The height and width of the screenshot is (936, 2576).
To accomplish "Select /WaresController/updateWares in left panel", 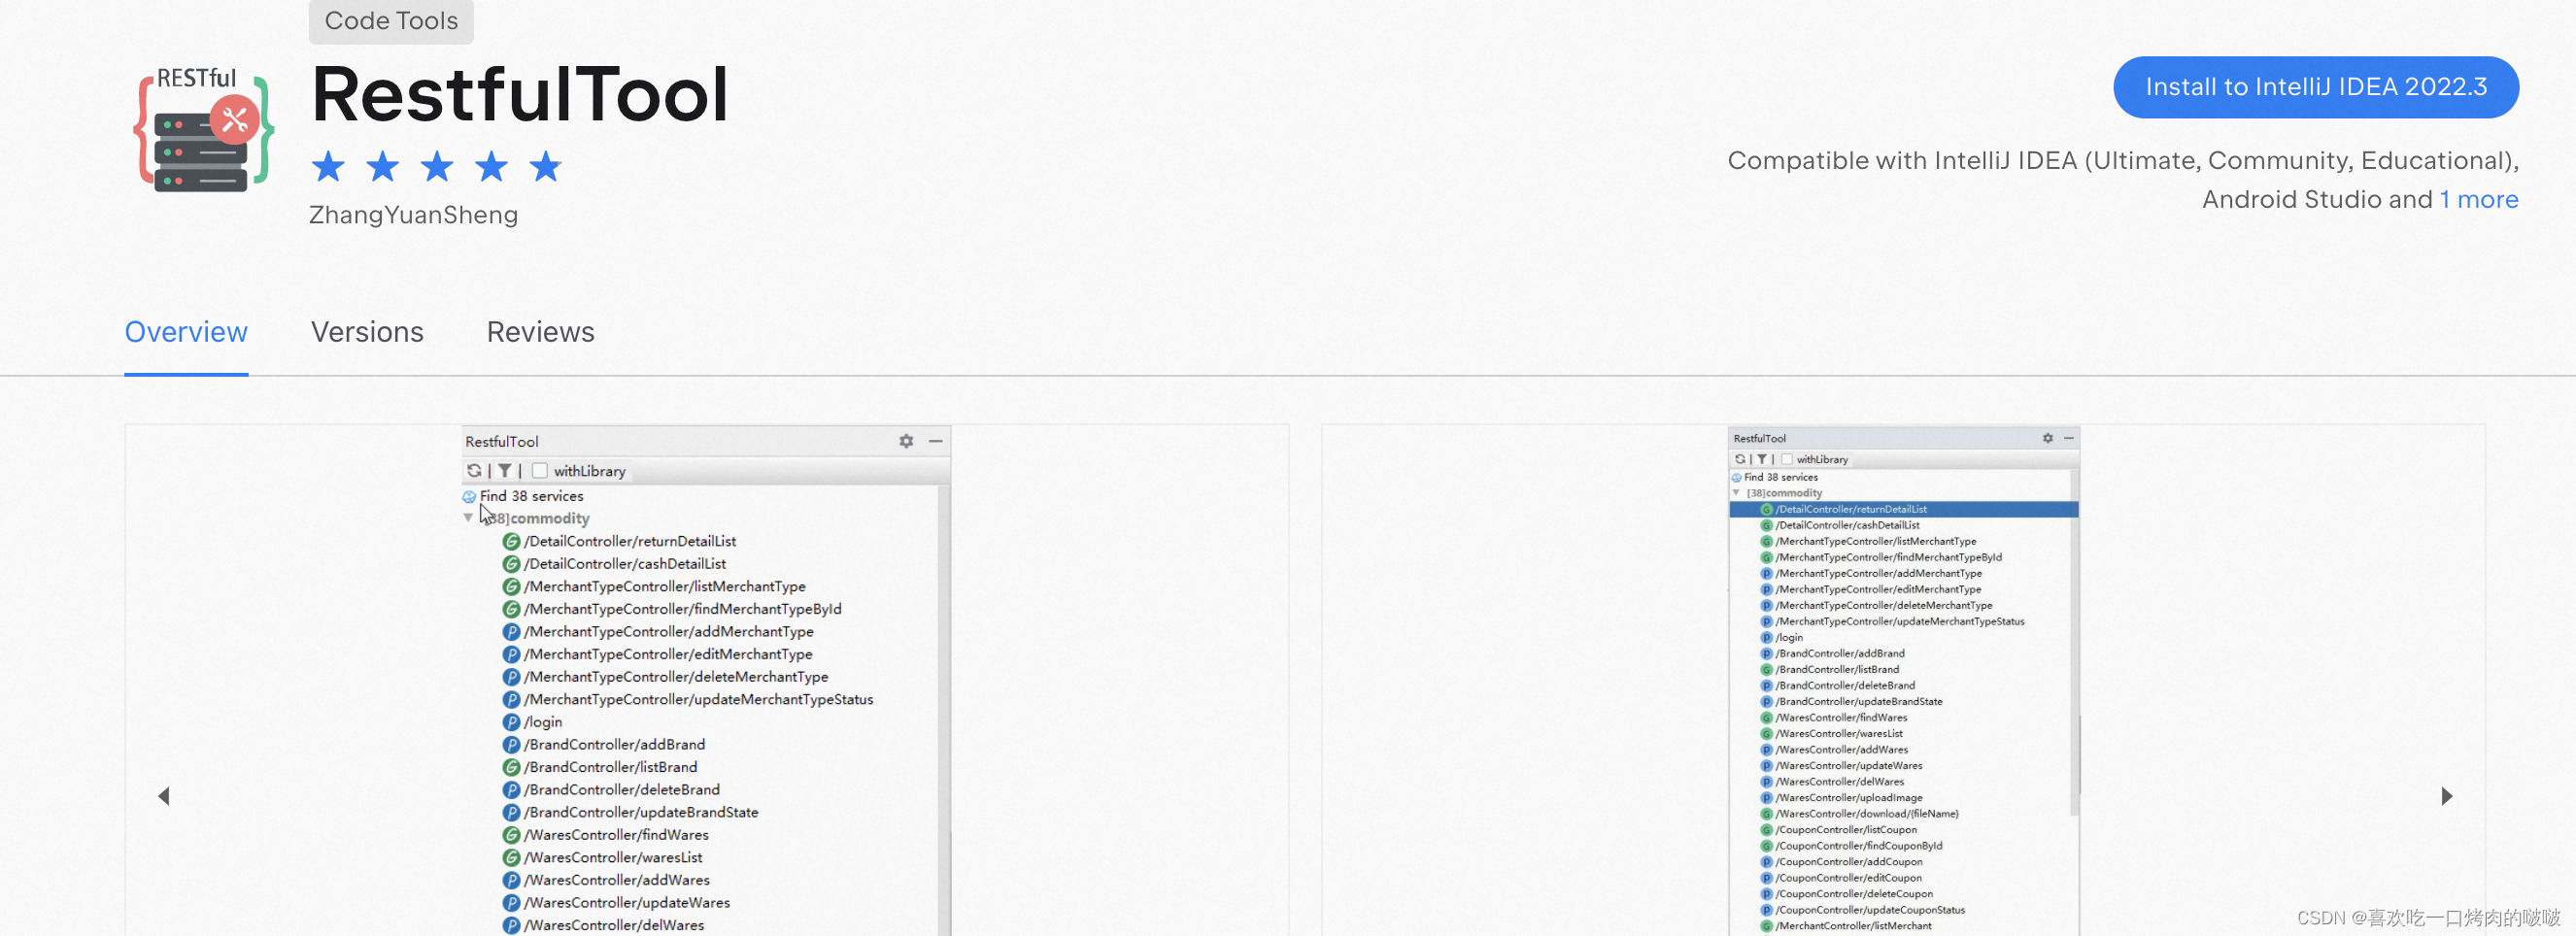I will point(627,903).
